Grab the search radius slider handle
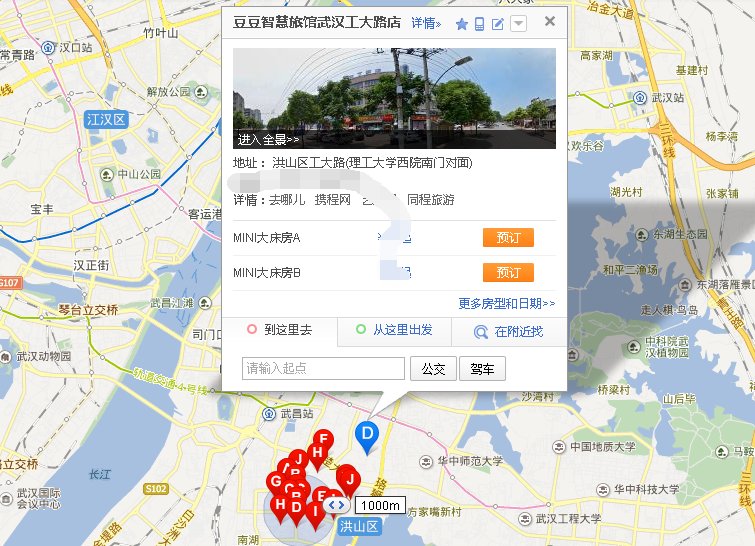Screen dimensions: 755x546 337,505
